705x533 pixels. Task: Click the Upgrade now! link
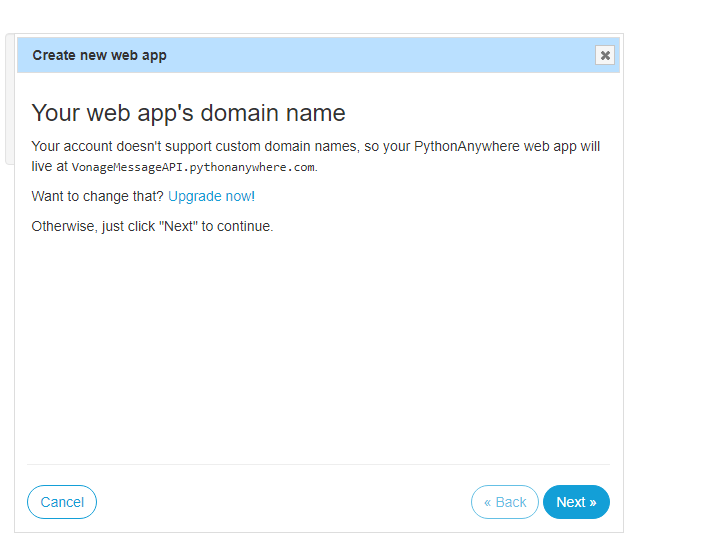(x=211, y=196)
